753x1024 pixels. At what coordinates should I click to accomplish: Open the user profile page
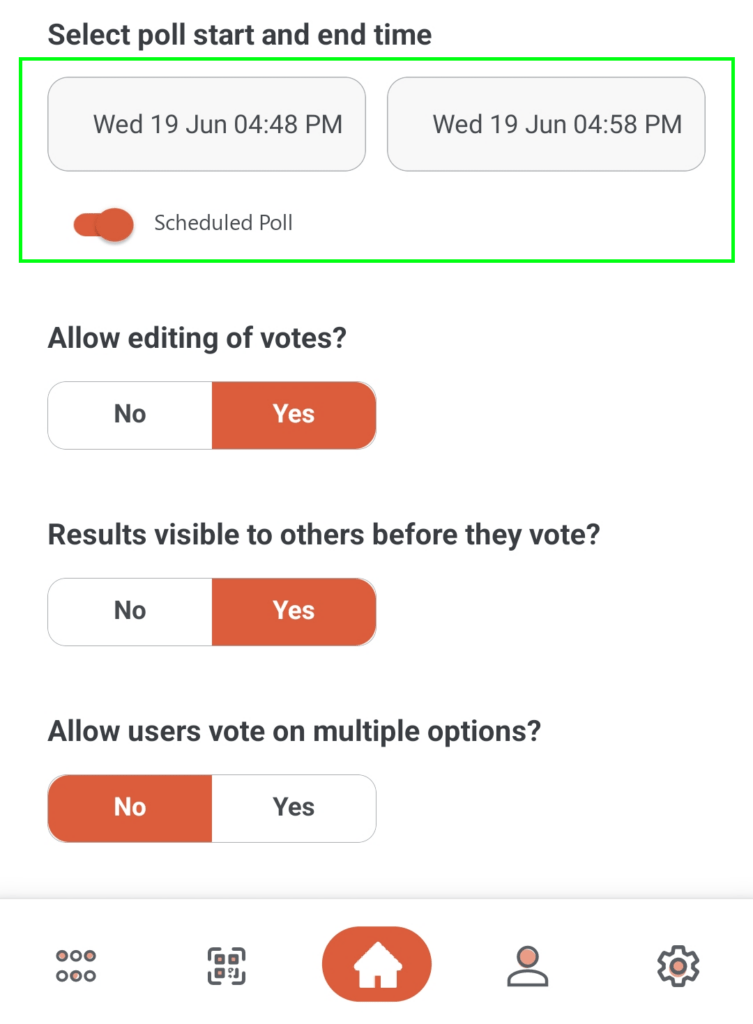[526, 965]
